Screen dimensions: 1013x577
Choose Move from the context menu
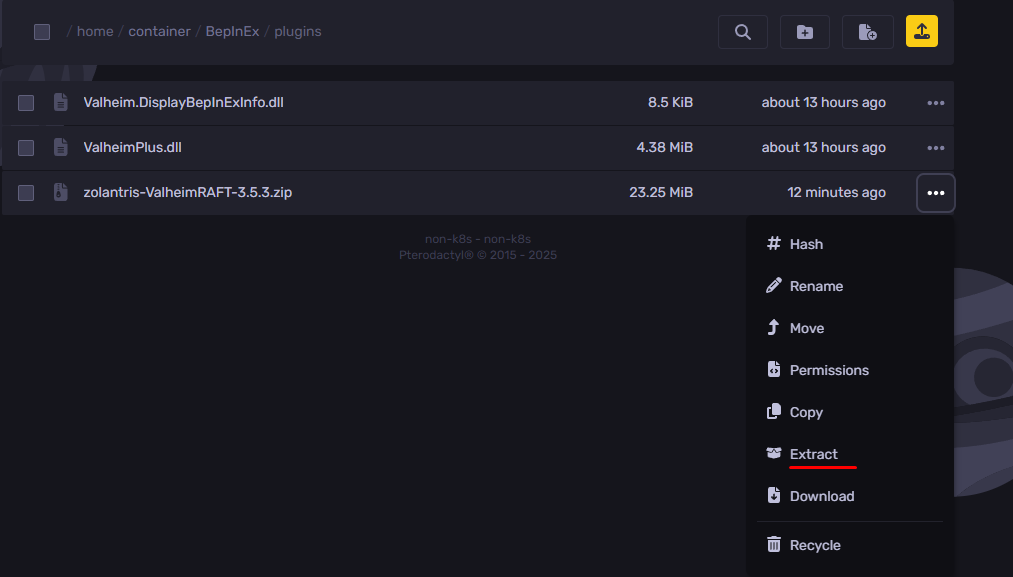(x=850, y=328)
